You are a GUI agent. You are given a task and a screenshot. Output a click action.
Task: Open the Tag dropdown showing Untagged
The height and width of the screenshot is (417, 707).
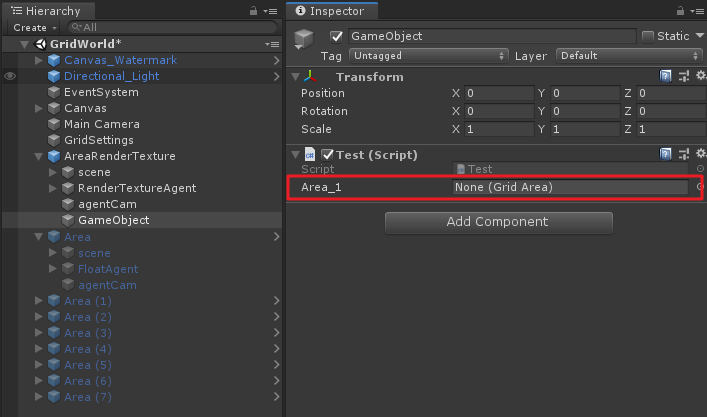(428, 56)
